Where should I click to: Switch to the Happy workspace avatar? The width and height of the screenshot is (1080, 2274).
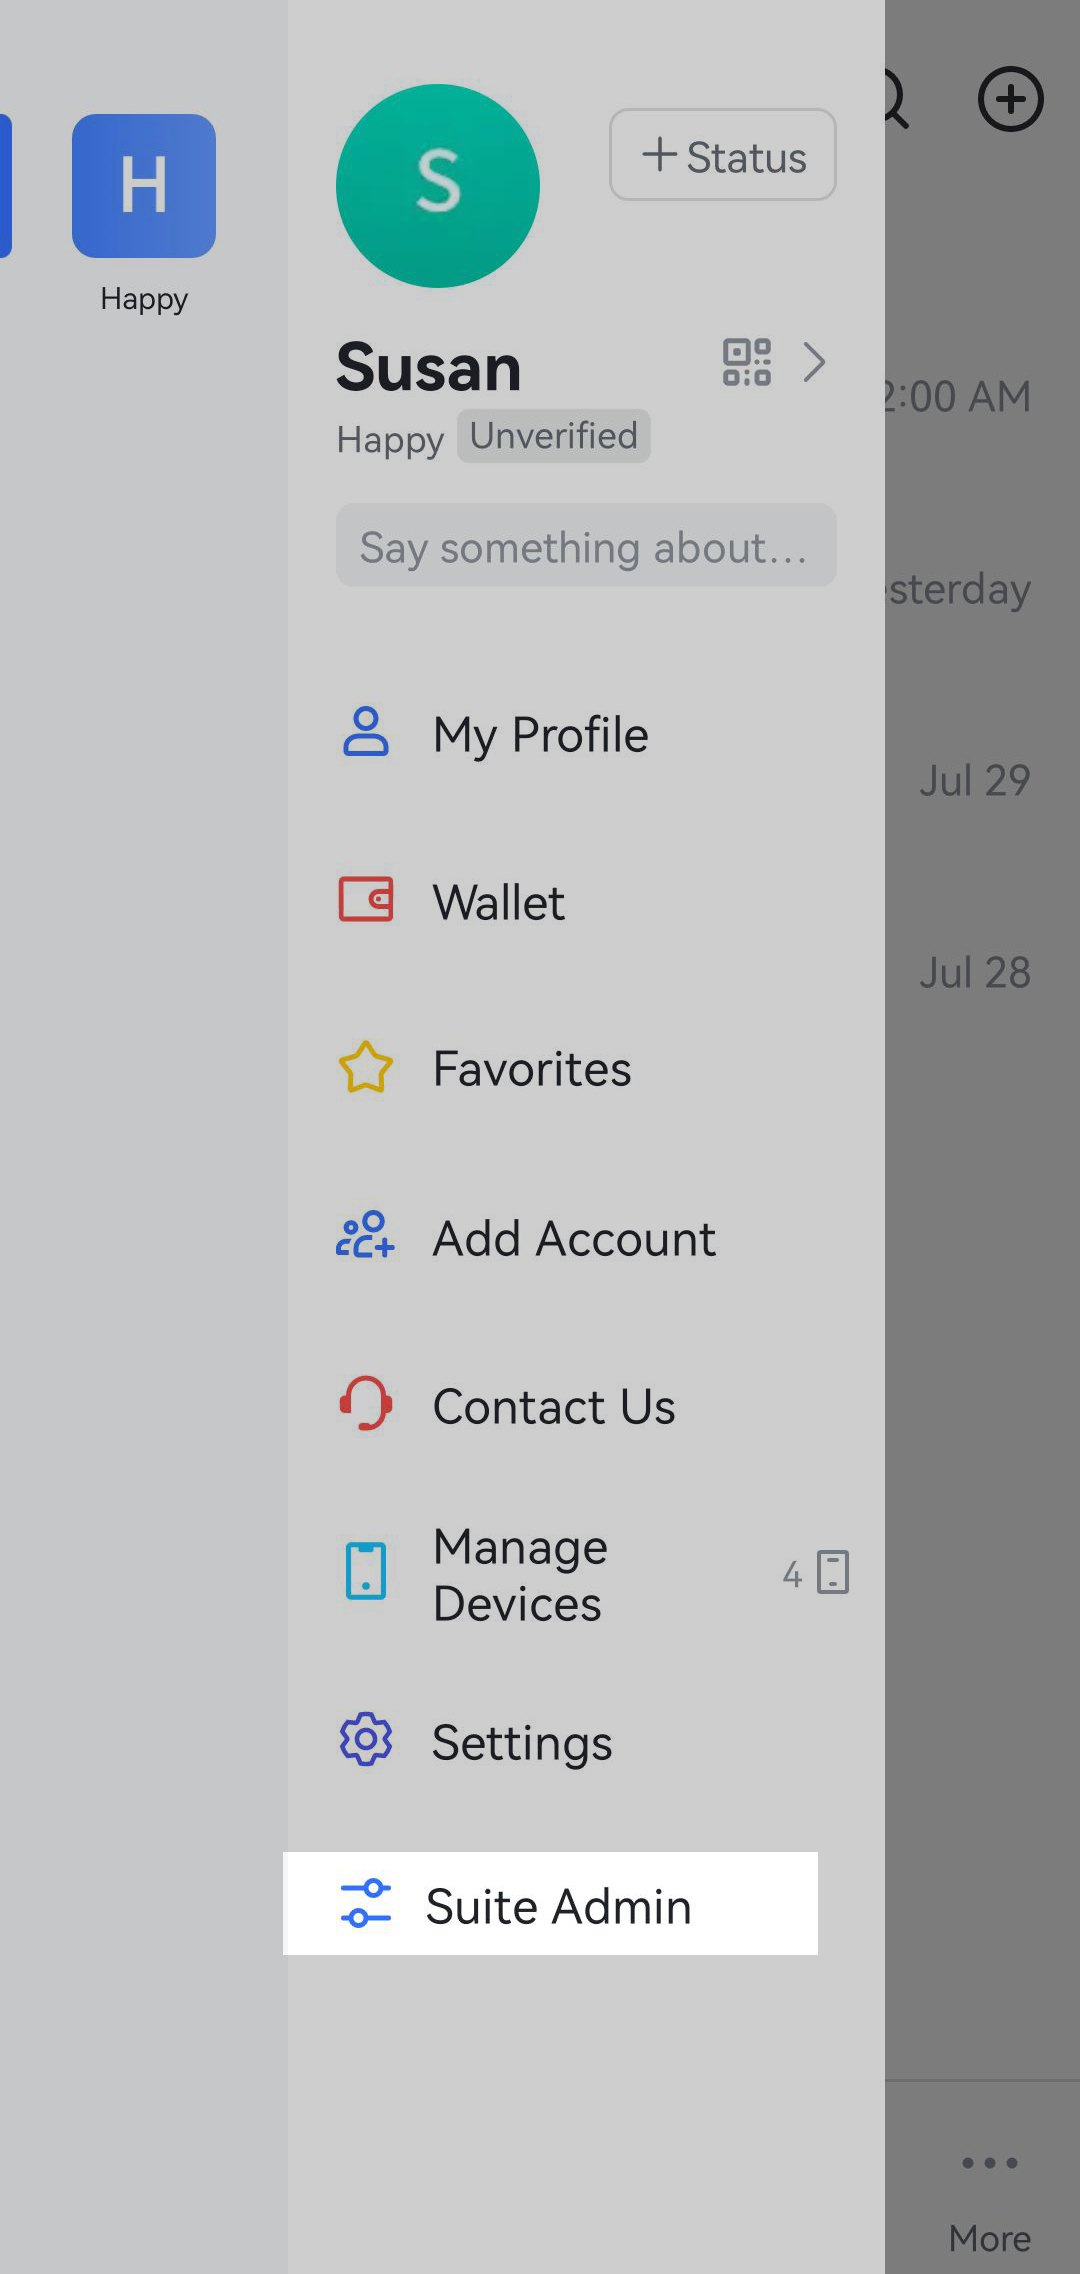click(x=144, y=187)
